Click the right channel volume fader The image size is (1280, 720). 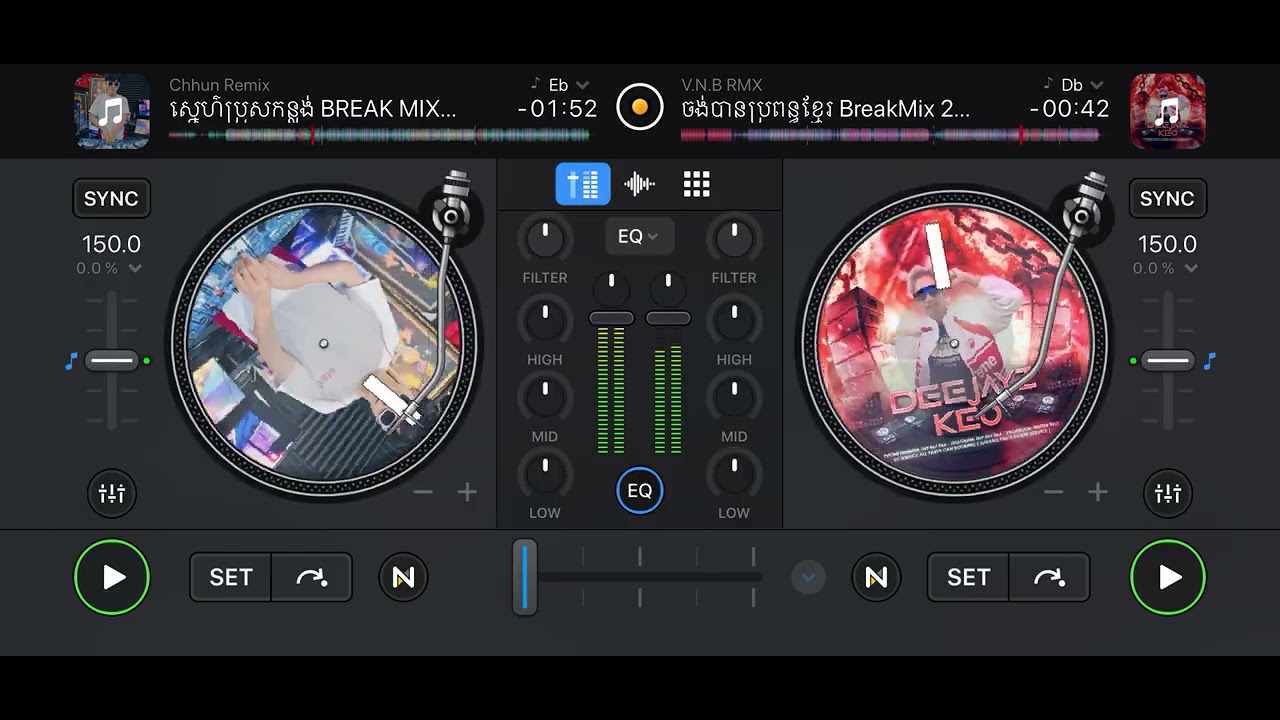(x=668, y=318)
